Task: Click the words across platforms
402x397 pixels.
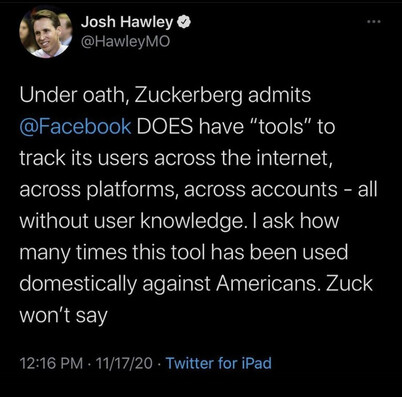Action: pyautogui.click(x=97, y=190)
